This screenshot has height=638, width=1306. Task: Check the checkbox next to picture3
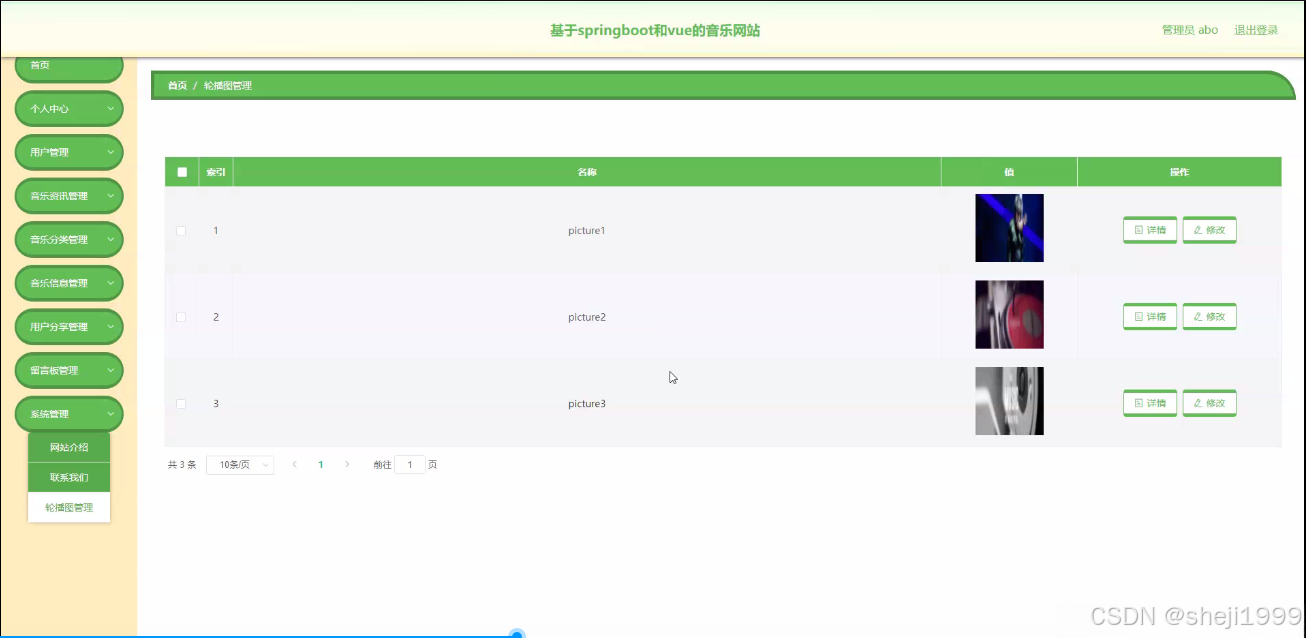181,403
